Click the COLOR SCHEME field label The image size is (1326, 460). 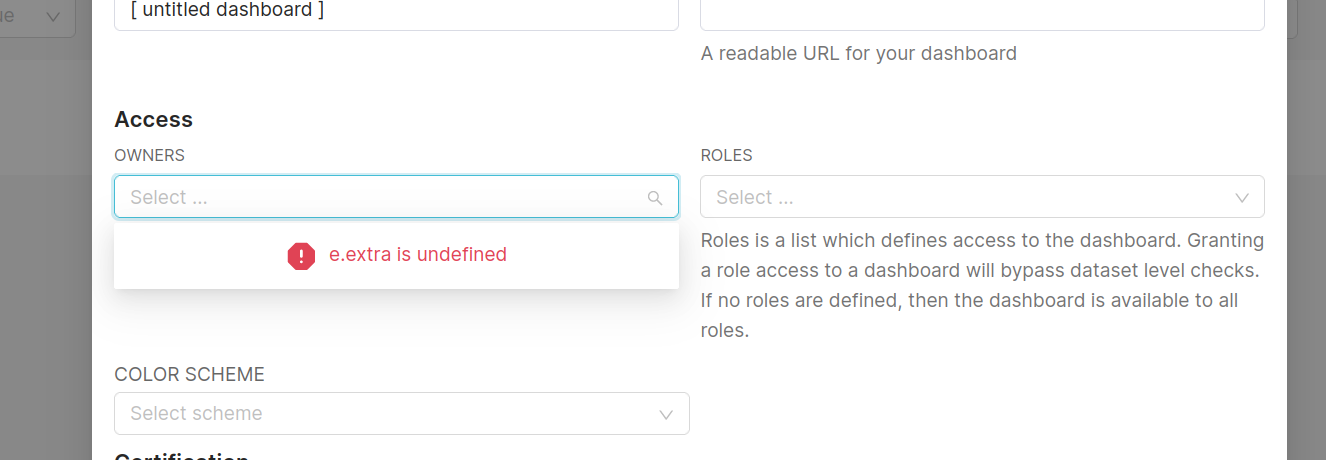click(x=189, y=375)
